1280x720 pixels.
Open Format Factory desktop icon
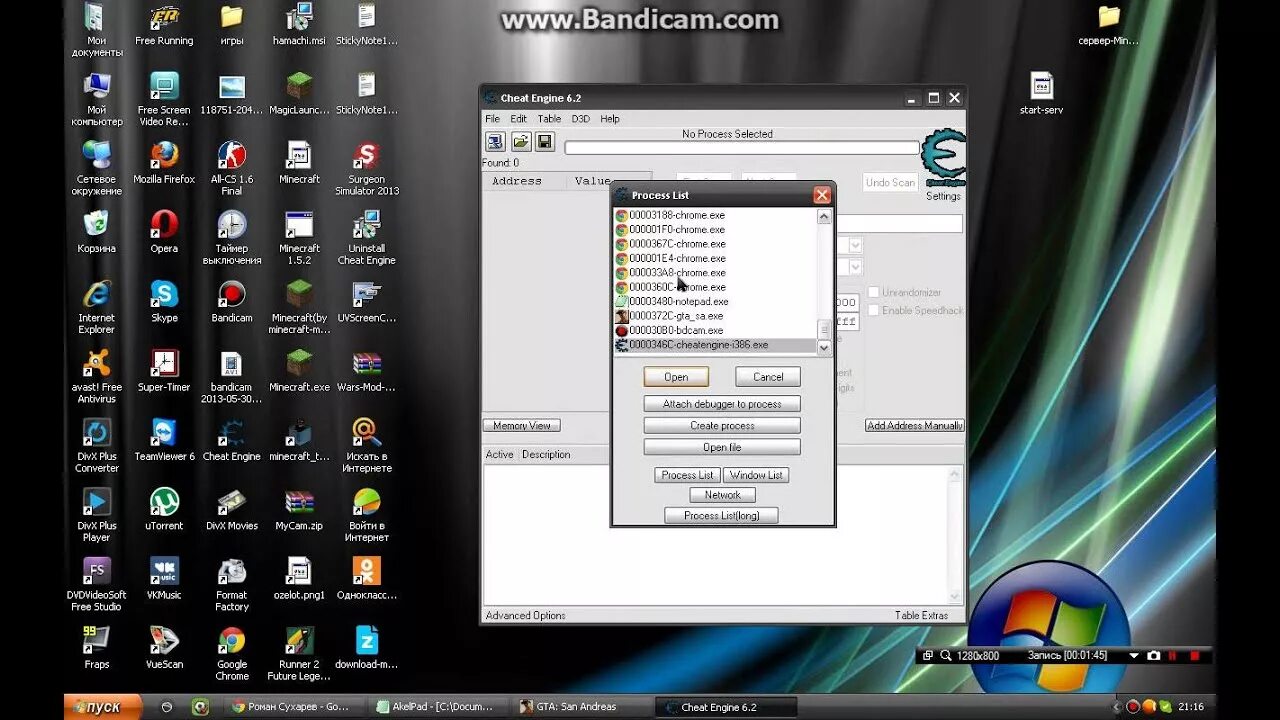click(x=232, y=583)
